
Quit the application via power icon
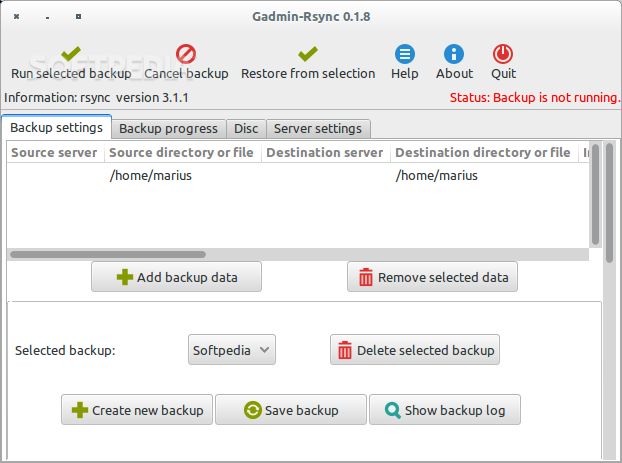pyautogui.click(x=503, y=54)
